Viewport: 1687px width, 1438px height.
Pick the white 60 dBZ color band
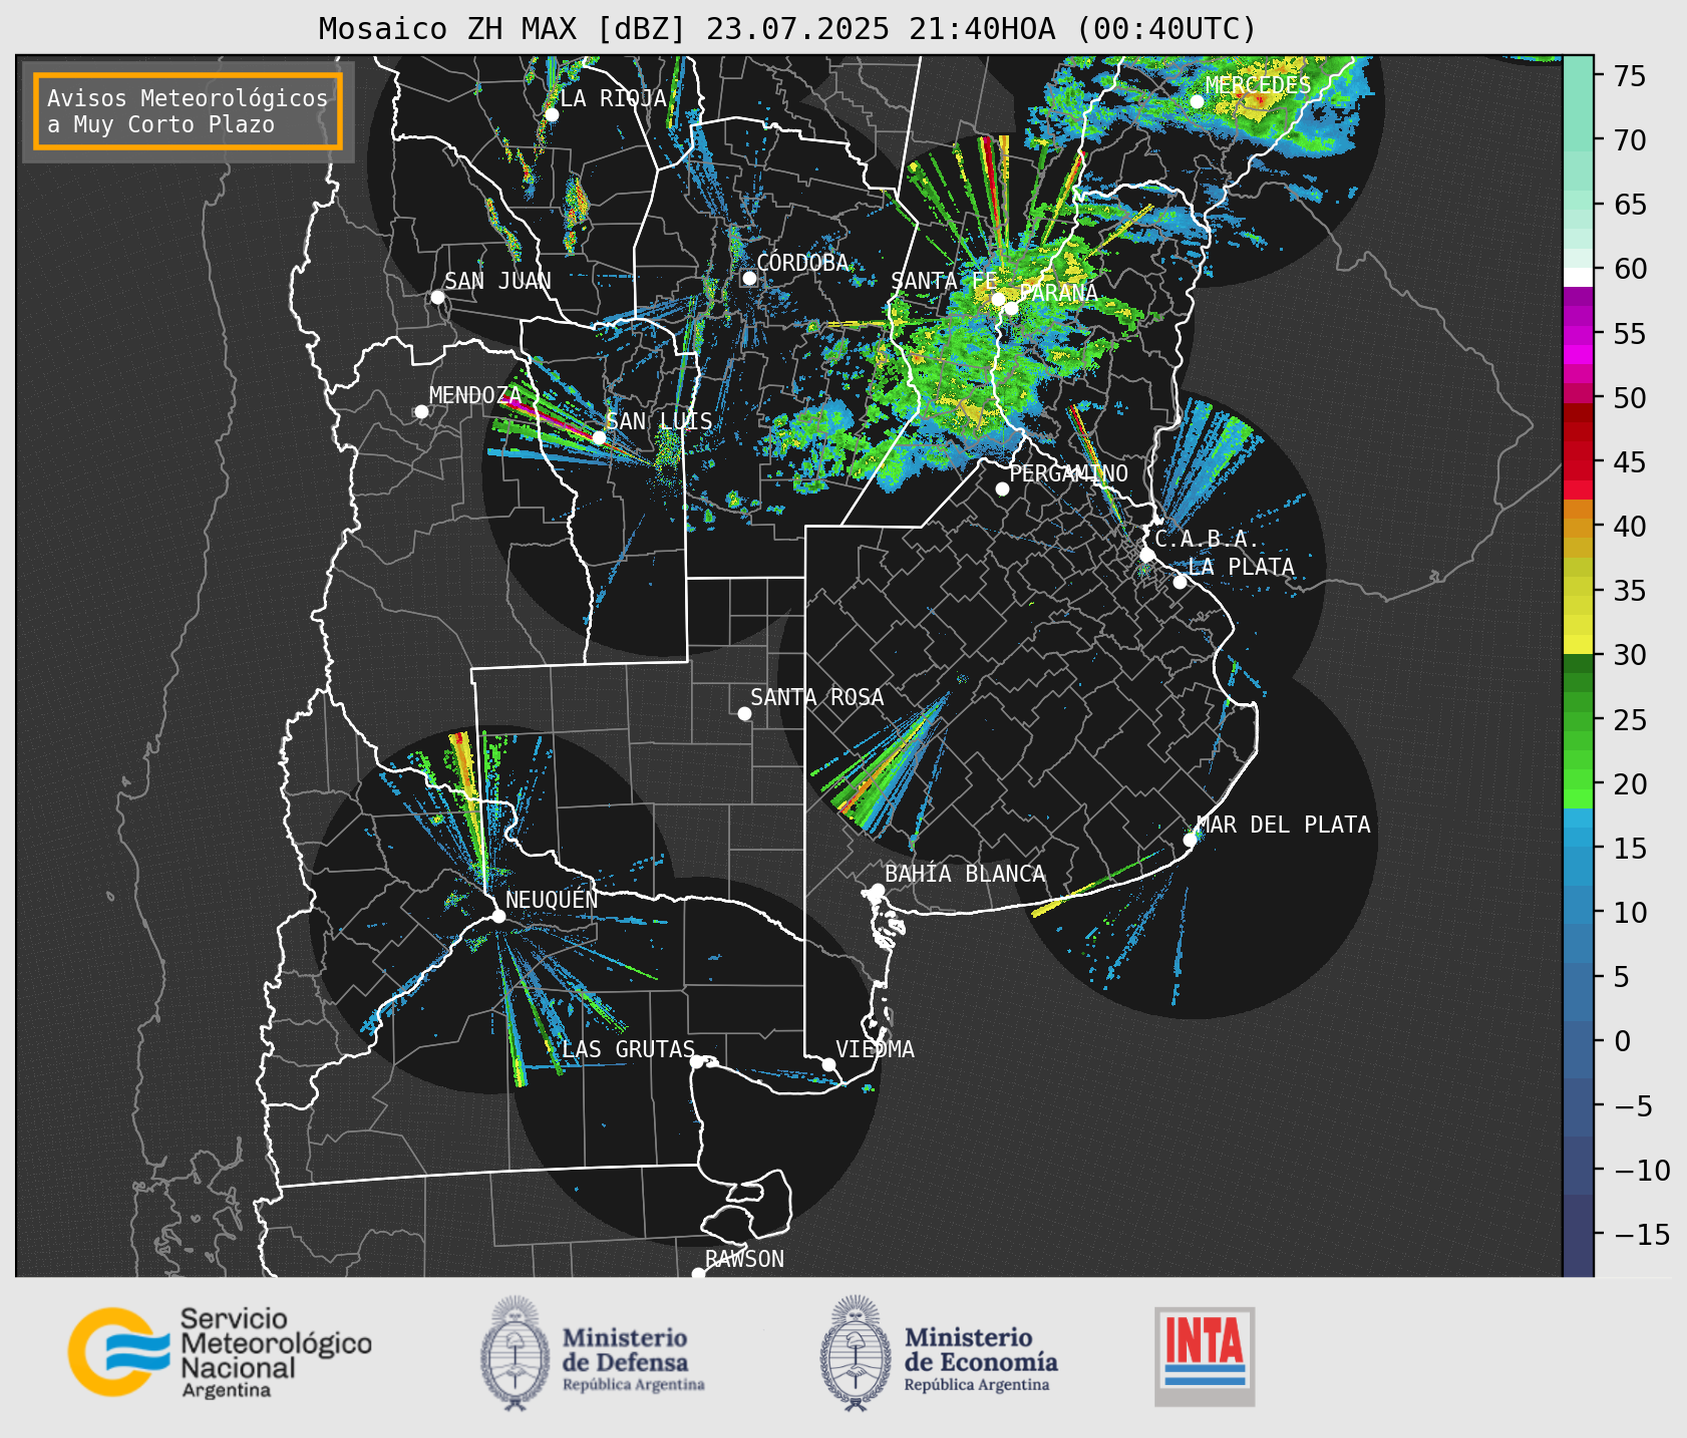click(1578, 277)
